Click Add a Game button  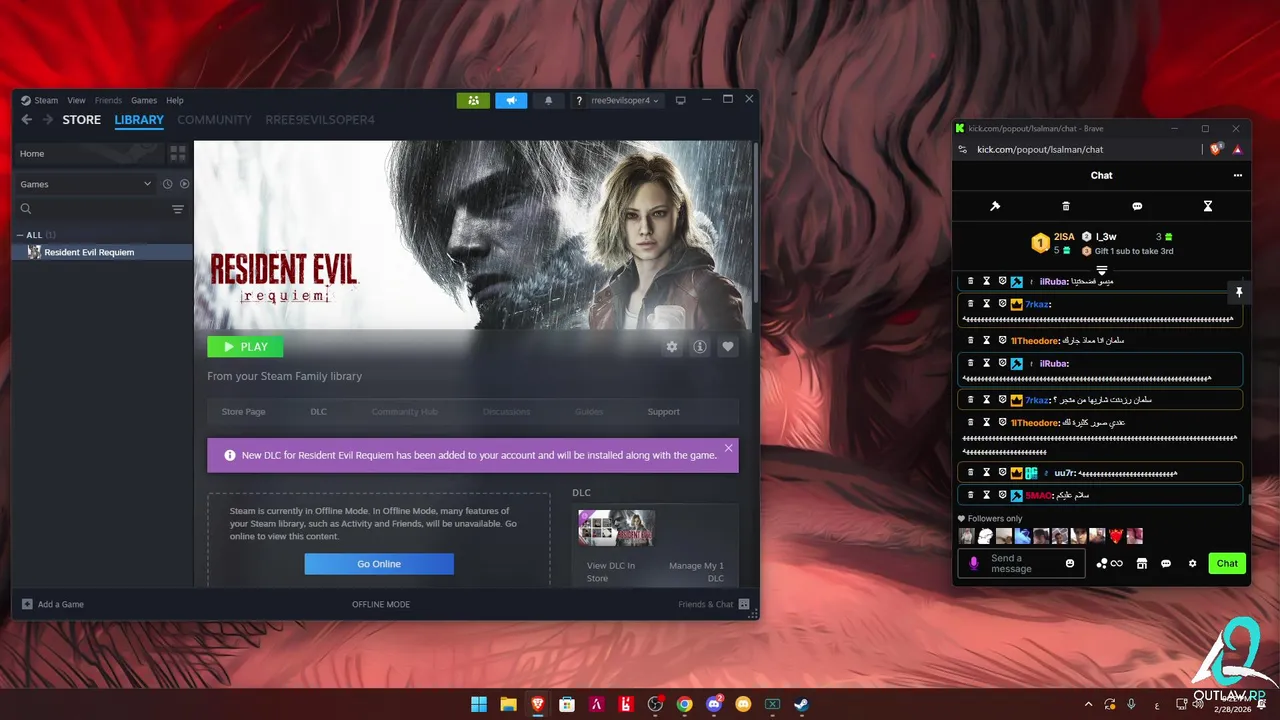(53, 604)
